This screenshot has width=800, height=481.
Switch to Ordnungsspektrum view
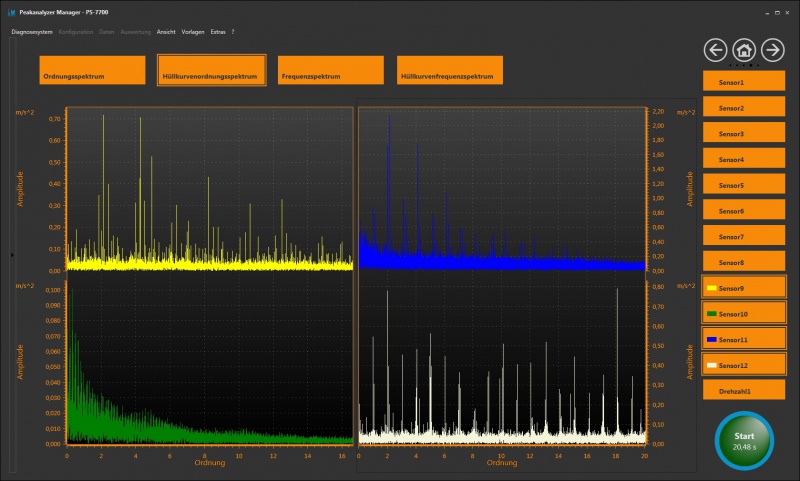click(92, 70)
